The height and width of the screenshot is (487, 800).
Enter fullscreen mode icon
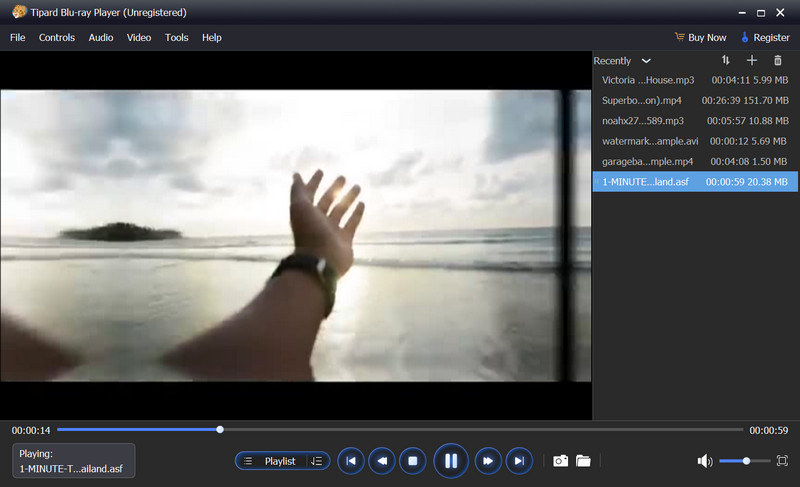[782, 461]
